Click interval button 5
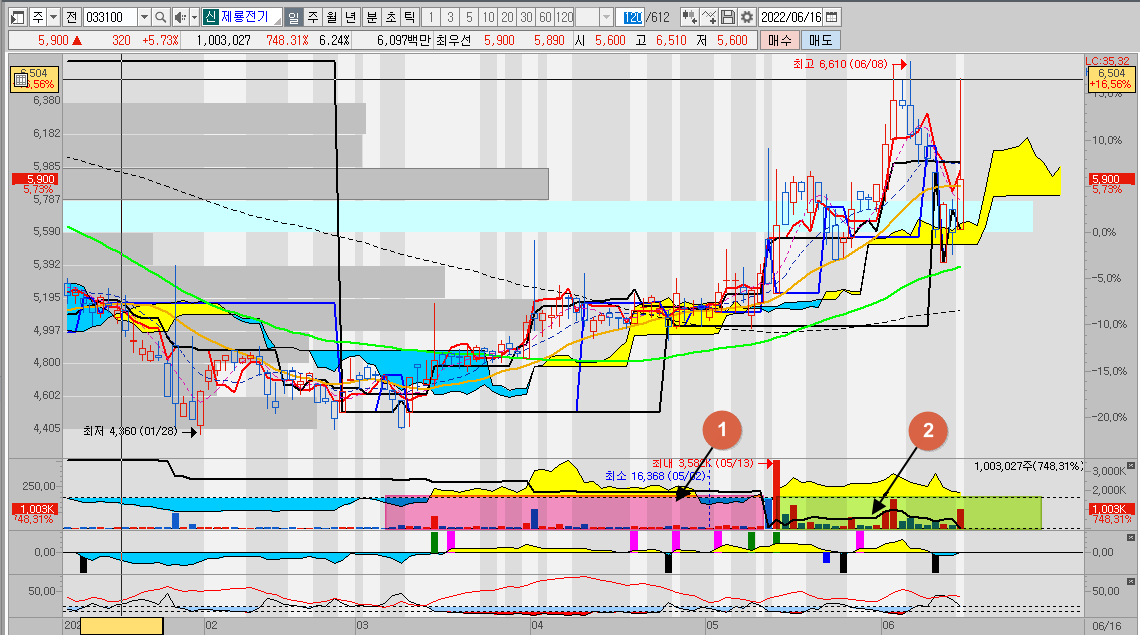This screenshot has height=635, width=1140. [469, 17]
